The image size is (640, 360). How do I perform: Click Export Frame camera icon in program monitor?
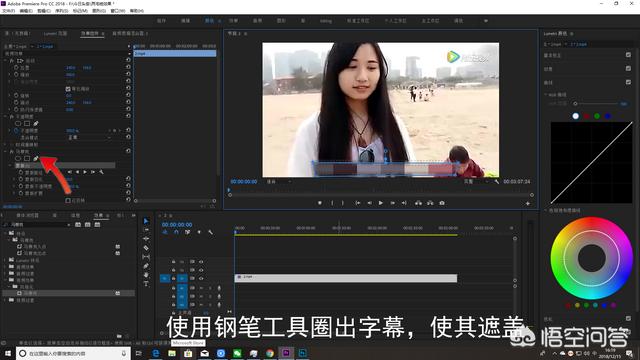tap(442, 203)
